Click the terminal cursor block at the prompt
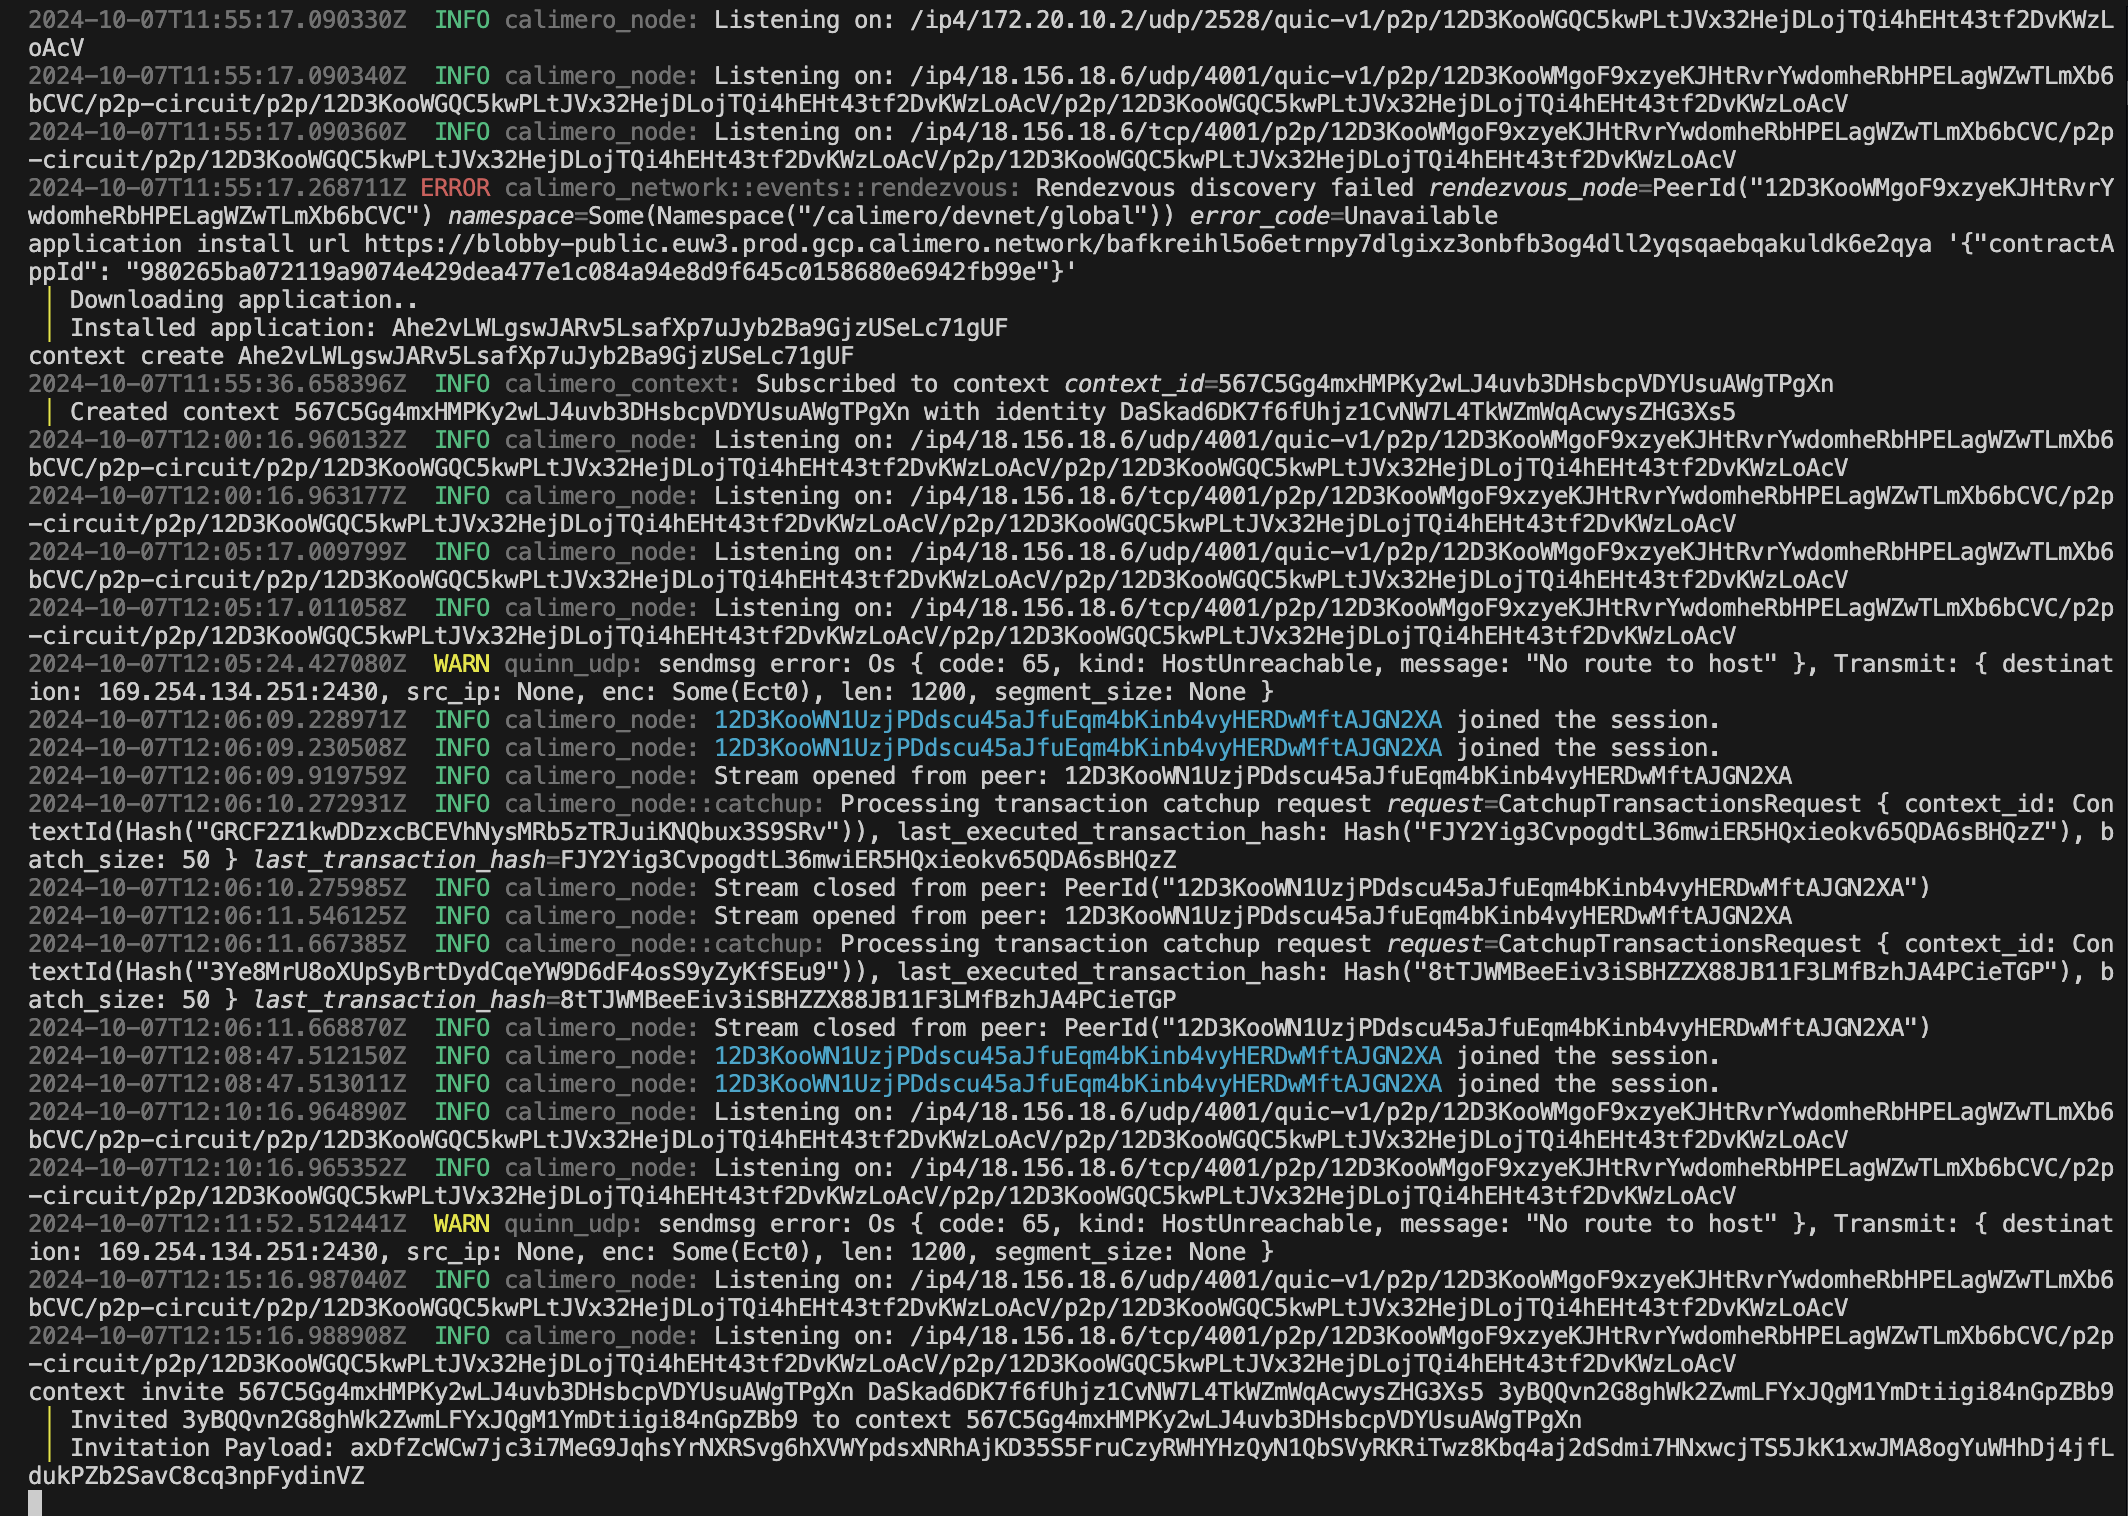The height and width of the screenshot is (1516, 2128). pyautogui.click(x=35, y=1503)
